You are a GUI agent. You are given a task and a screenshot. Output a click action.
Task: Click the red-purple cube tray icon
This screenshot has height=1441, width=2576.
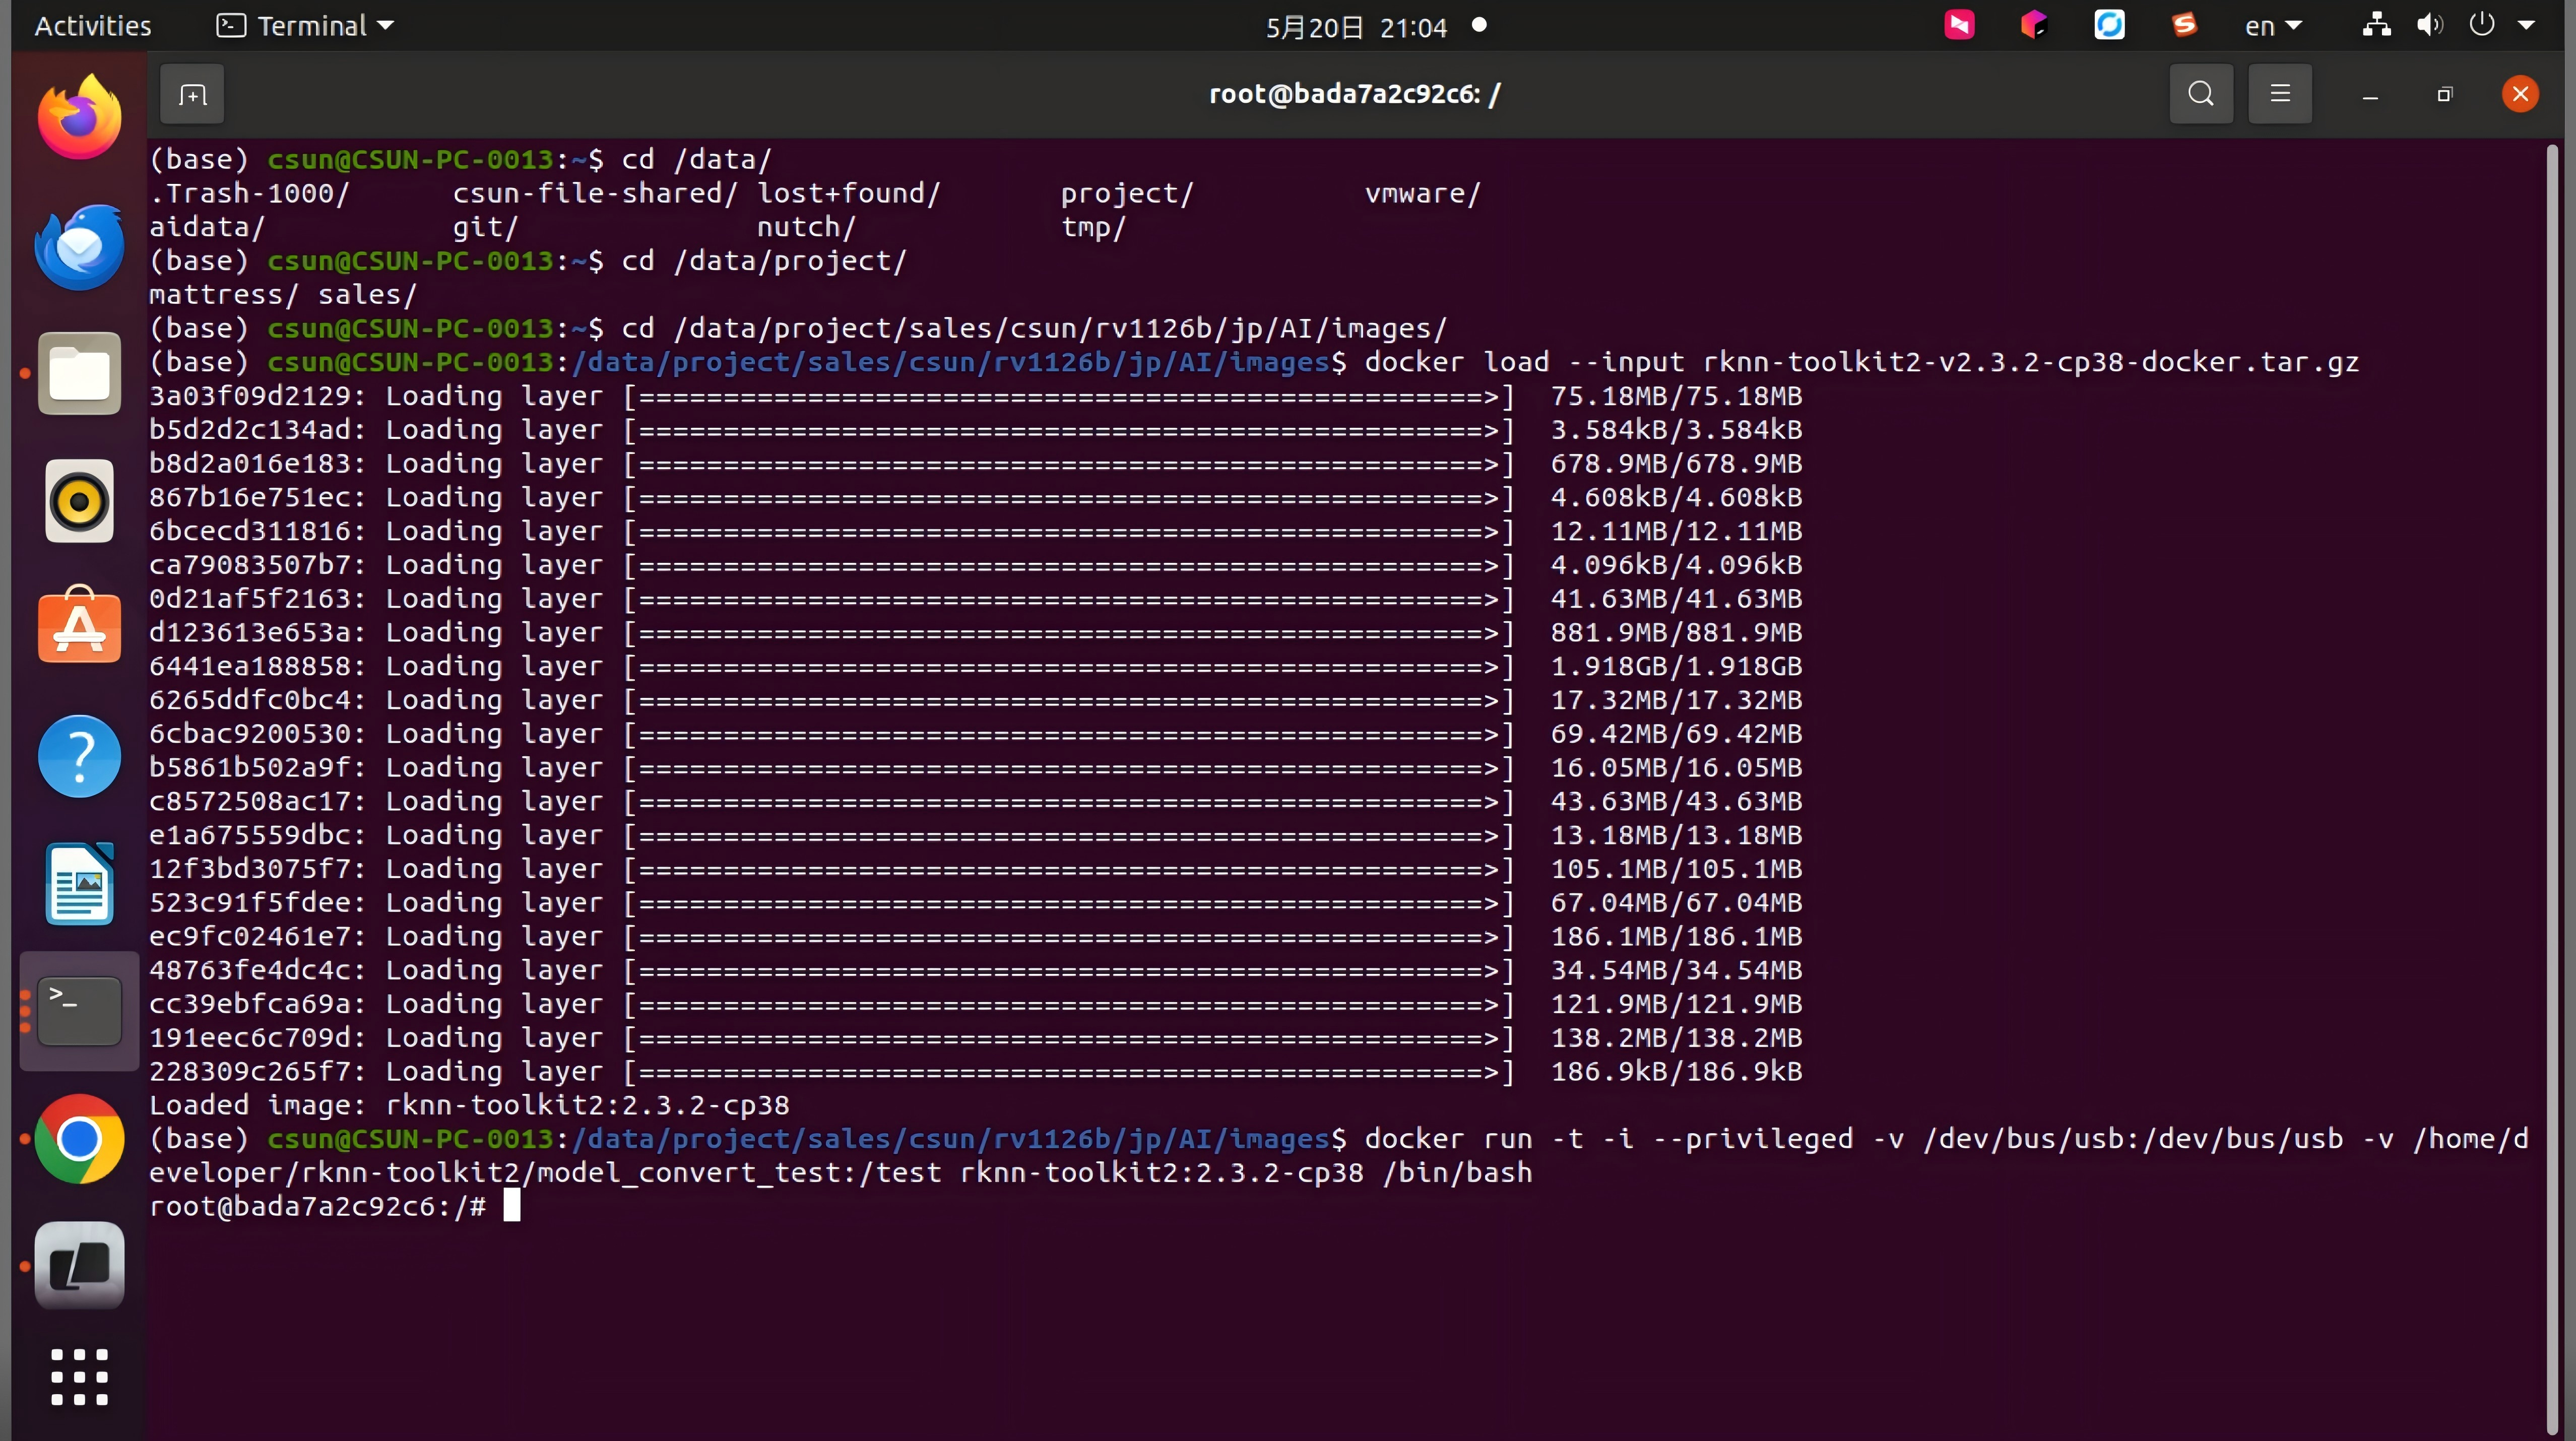click(2034, 24)
